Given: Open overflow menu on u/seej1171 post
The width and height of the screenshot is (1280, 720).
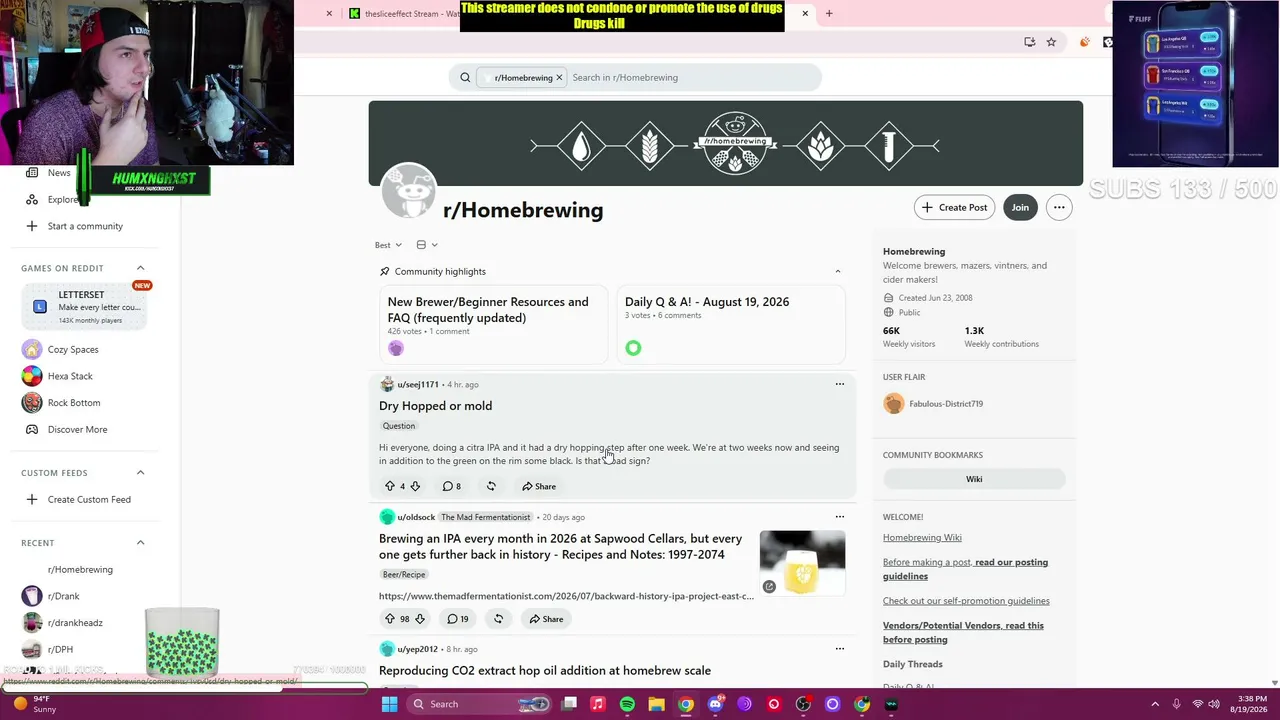Looking at the screenshot, I should pyautogui.click(x=840, y=384).
